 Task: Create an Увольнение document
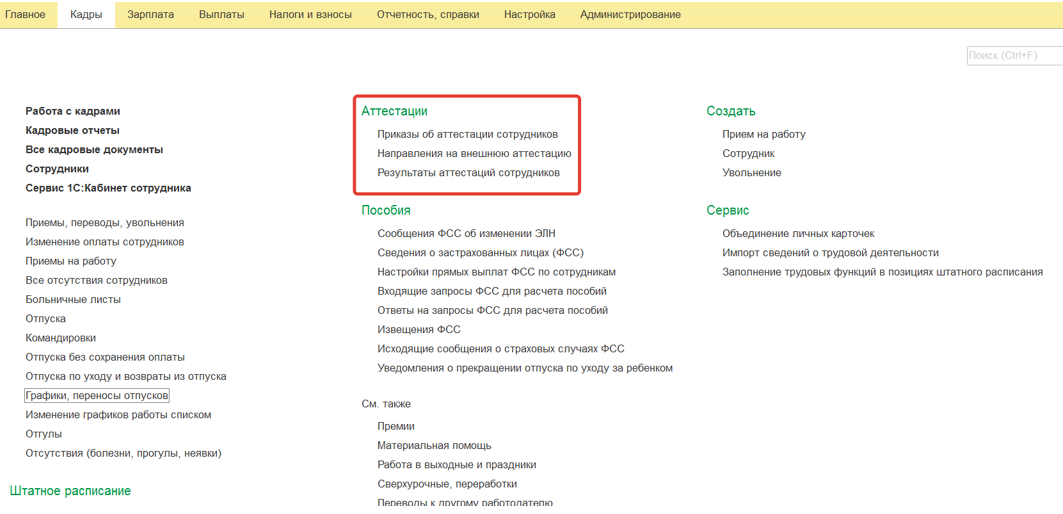point(751,173)
